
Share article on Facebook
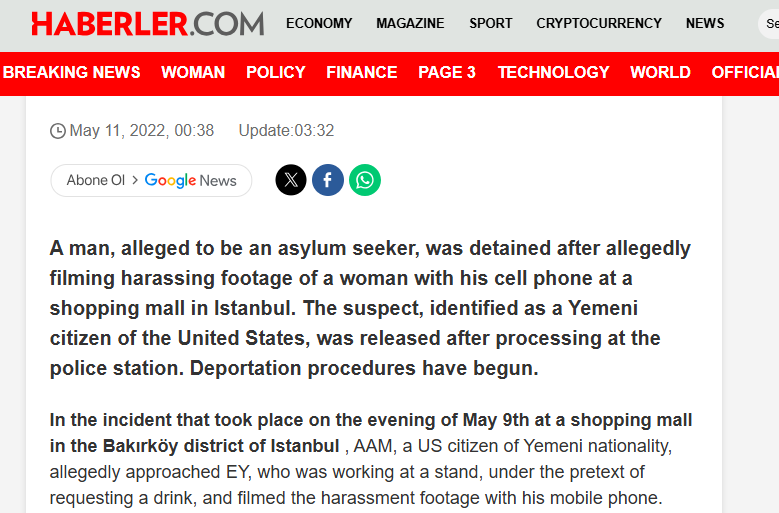pos(328,180)
